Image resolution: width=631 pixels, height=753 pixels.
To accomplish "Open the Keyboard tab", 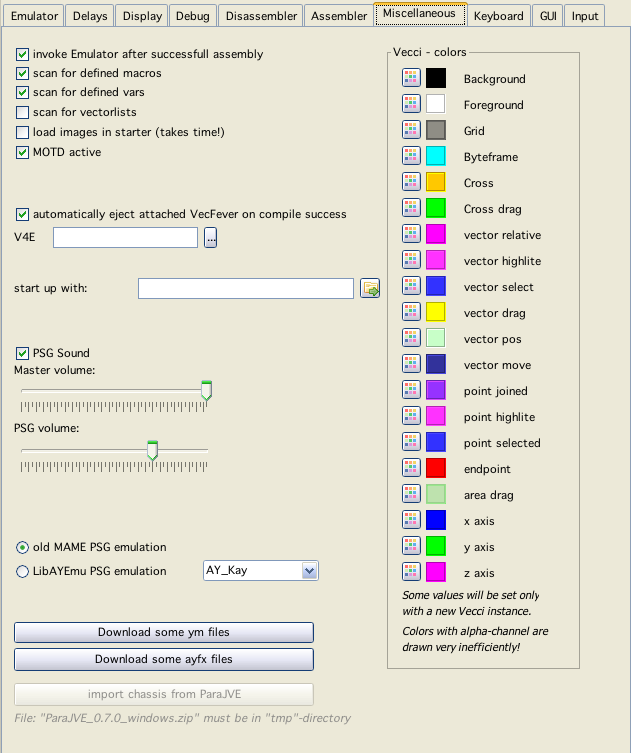I will [498, 16].
